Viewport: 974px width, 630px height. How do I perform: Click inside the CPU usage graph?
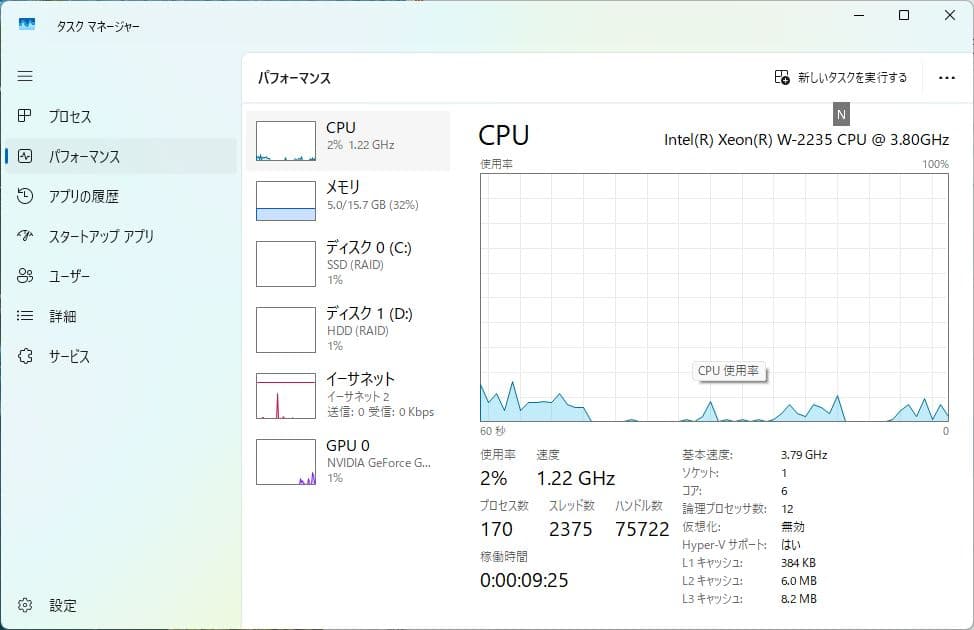click(x=715, y=300)
